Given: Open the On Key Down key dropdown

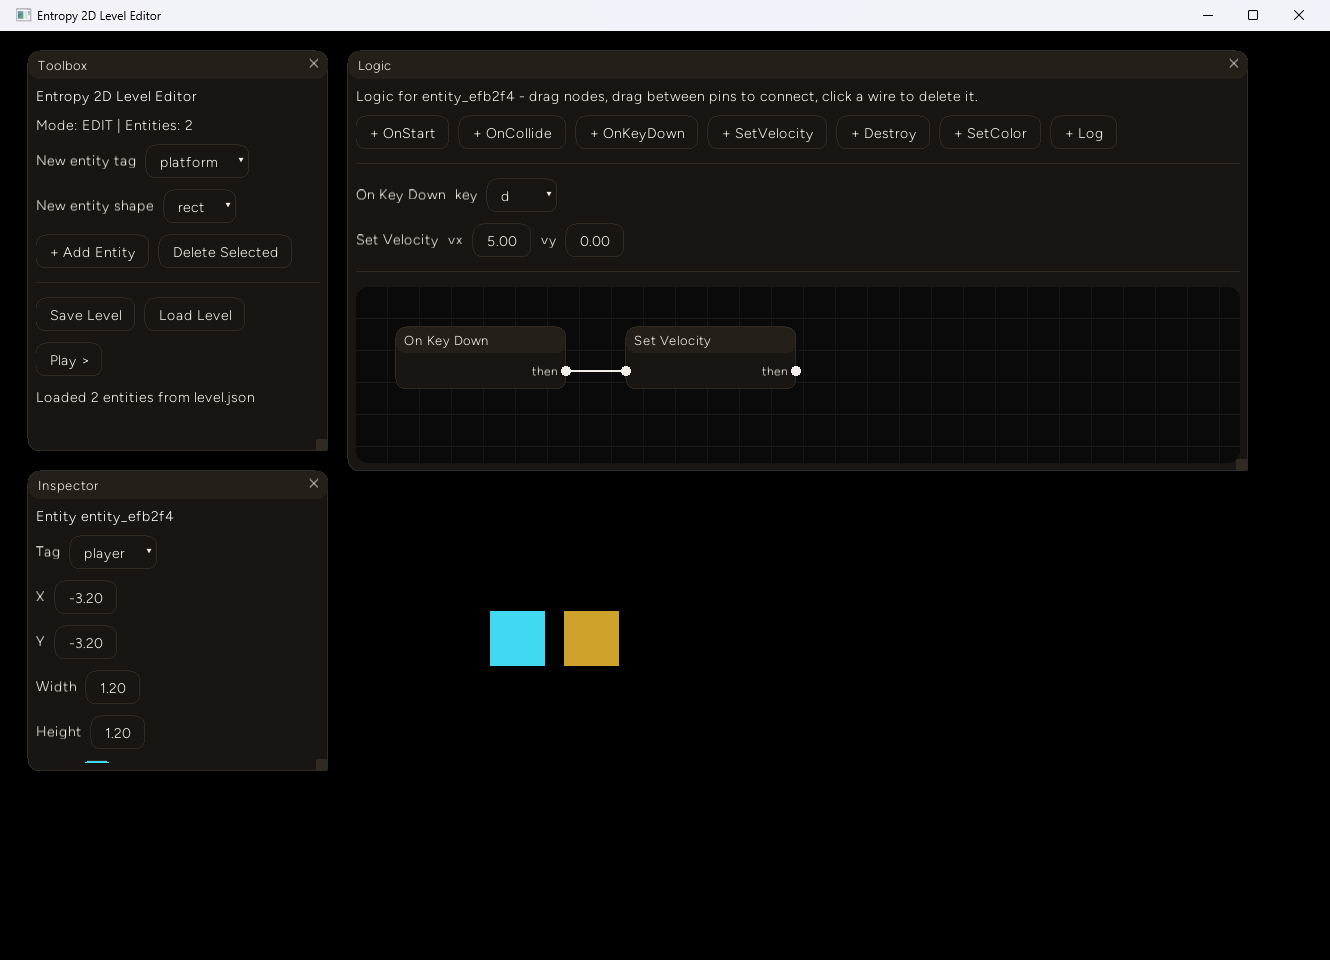Looking at the screenshot, I should point(521,196).
